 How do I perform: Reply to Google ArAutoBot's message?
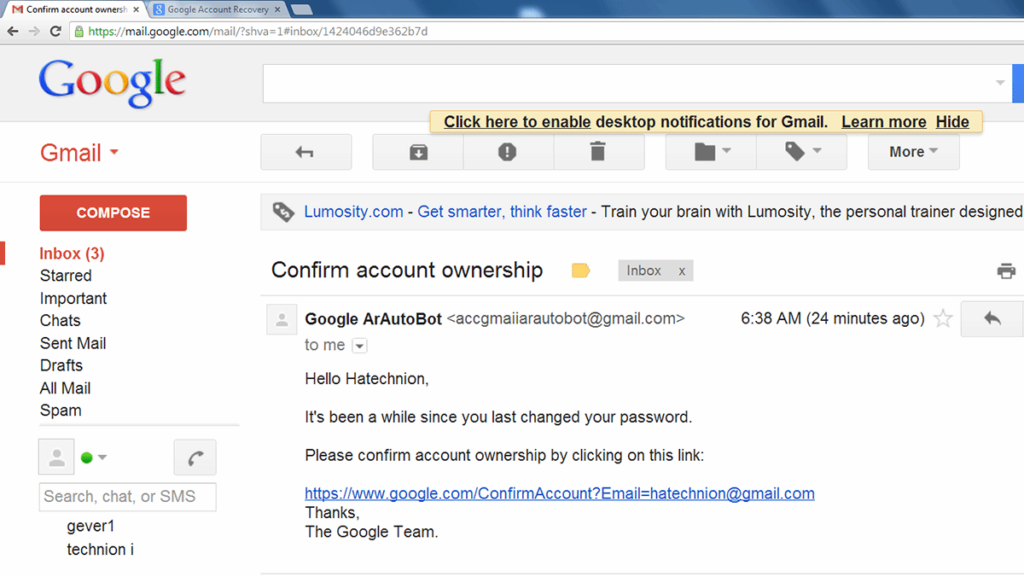pos(991,318)
